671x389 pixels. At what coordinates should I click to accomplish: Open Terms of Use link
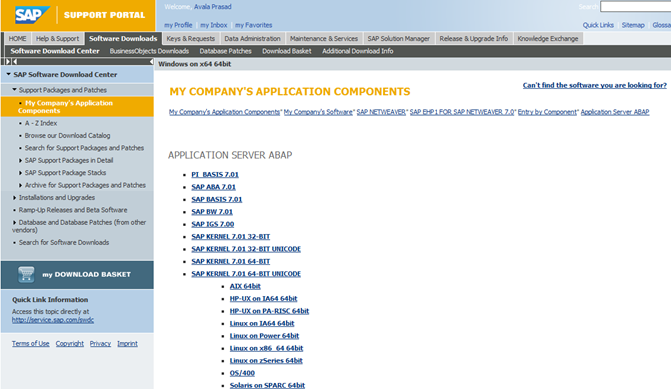click(30, 343)
